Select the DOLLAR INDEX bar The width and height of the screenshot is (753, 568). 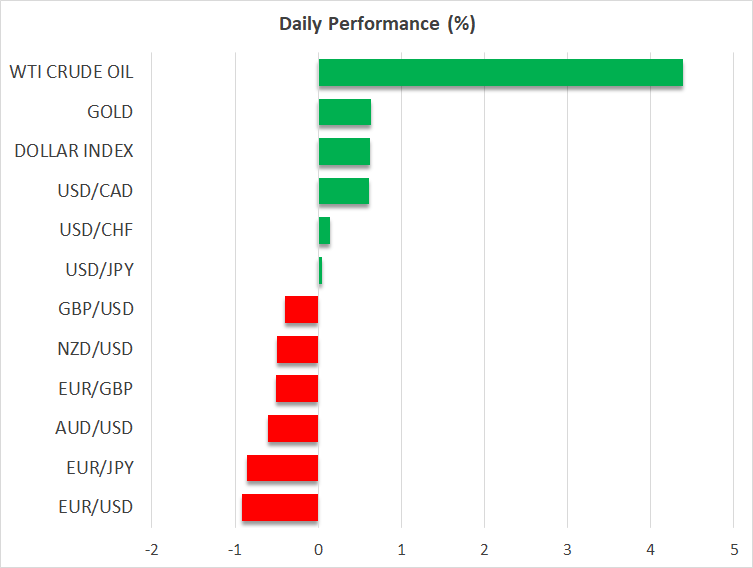pyautogui.click(x=344, y=152)
